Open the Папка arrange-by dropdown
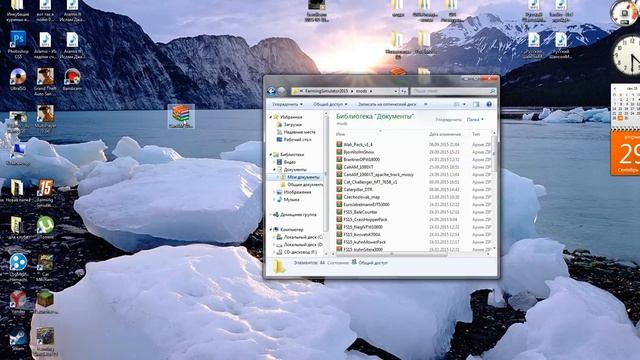Image resolution: width=640 pixels, height=360 pixels. click(x=475, y=120)
